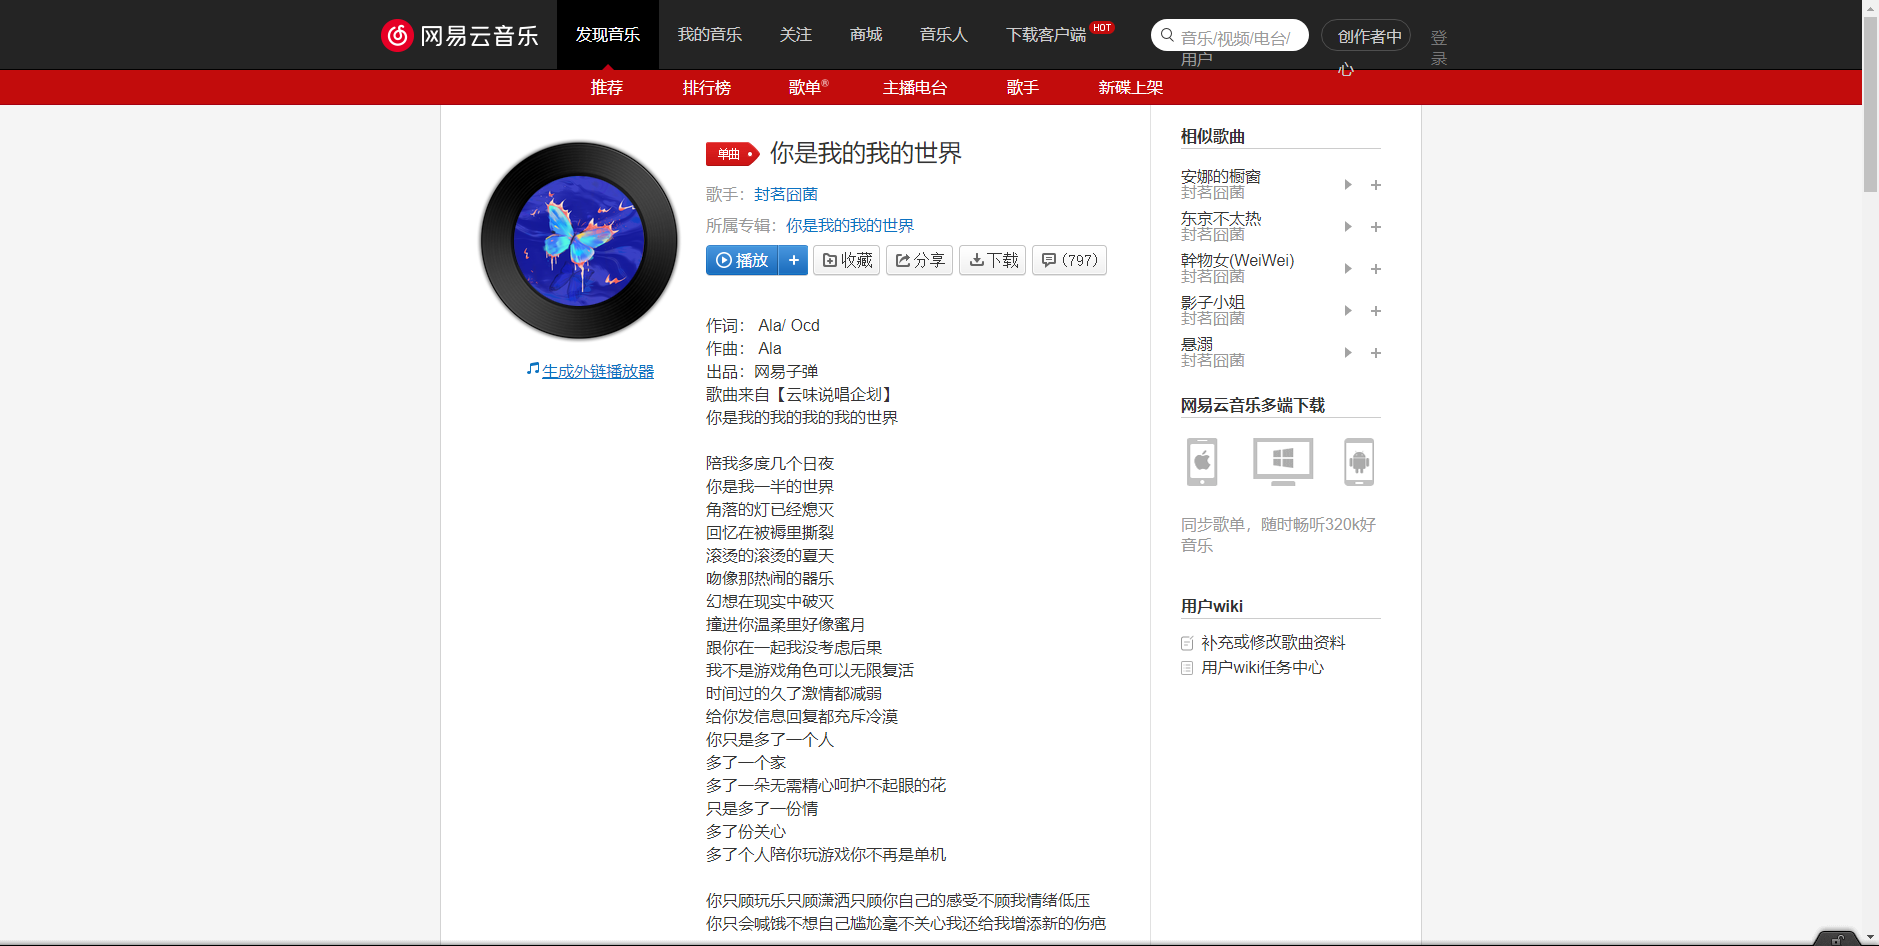Viewport: 1879px width, 946px height.
Task: Play 安娜的橱窗 via its play arrow icon
Action: 1347,184
